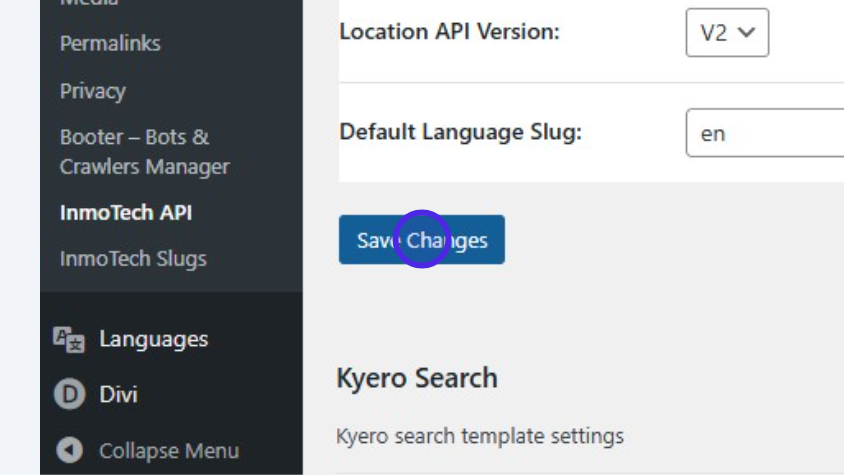844x475 pixels.
Task: Open the Privacy settings page
Action: (x=93, y=91)
